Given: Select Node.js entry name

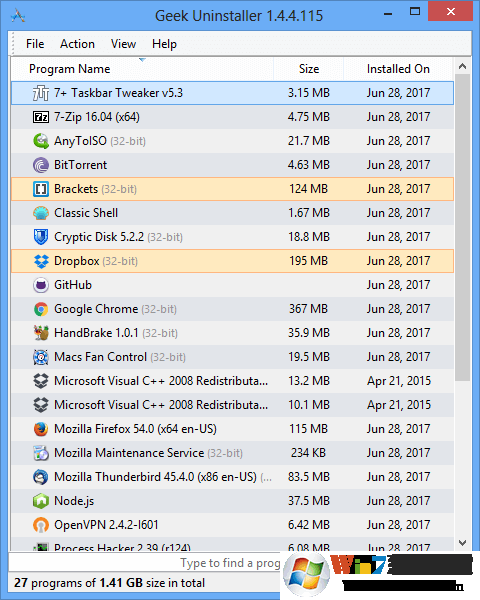Looking at the screenshot, I should [x=74, y=501].
